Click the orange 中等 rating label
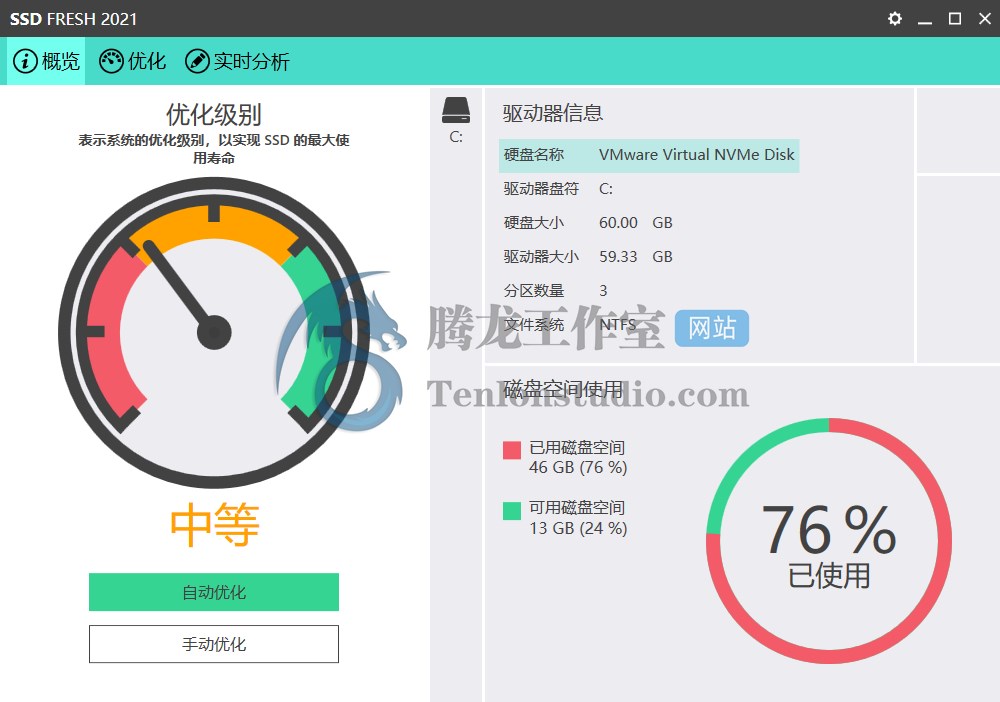This screenshot has height=702, width=1000. click(214, 524)
